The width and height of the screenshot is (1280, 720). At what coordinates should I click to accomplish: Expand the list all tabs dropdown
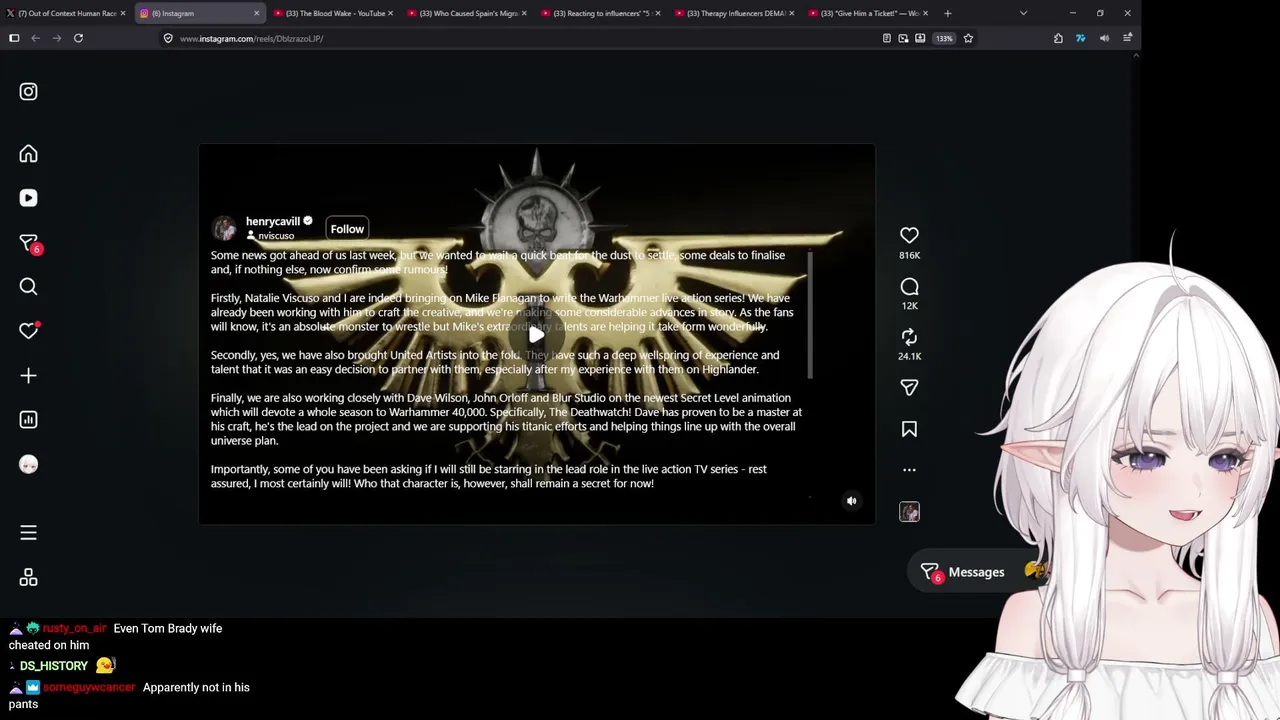click(1023, 13)
